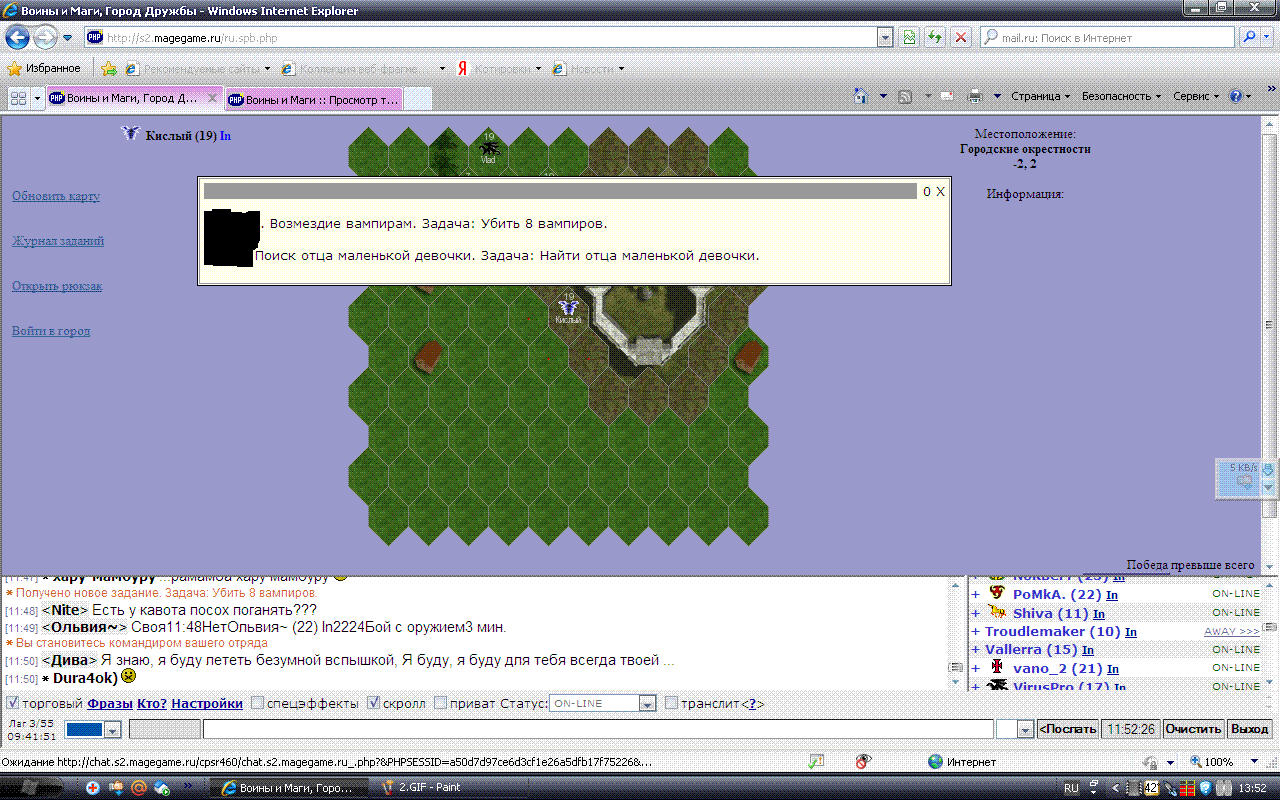
Task: Refresh the page with the green arrows icon
Action: [x=935, y=38]
